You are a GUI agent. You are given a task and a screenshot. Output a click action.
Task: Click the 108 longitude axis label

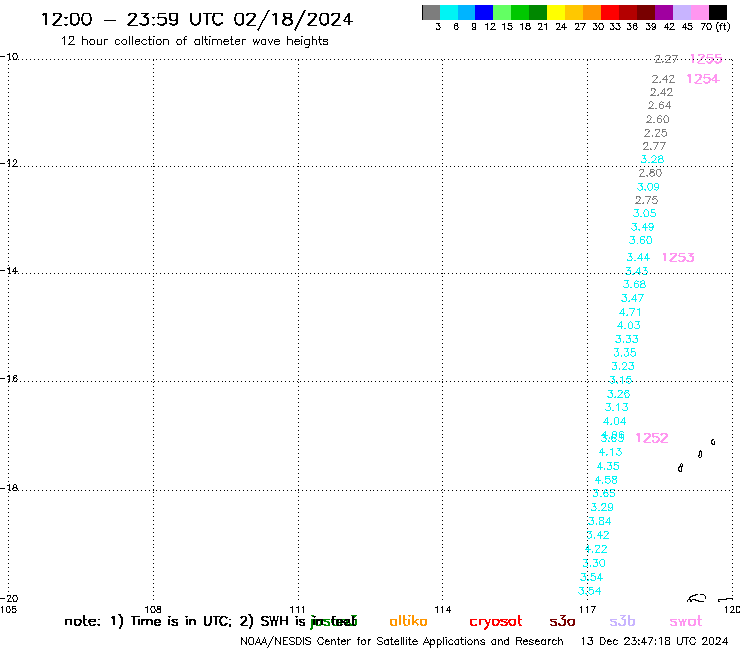pos(153,609)
